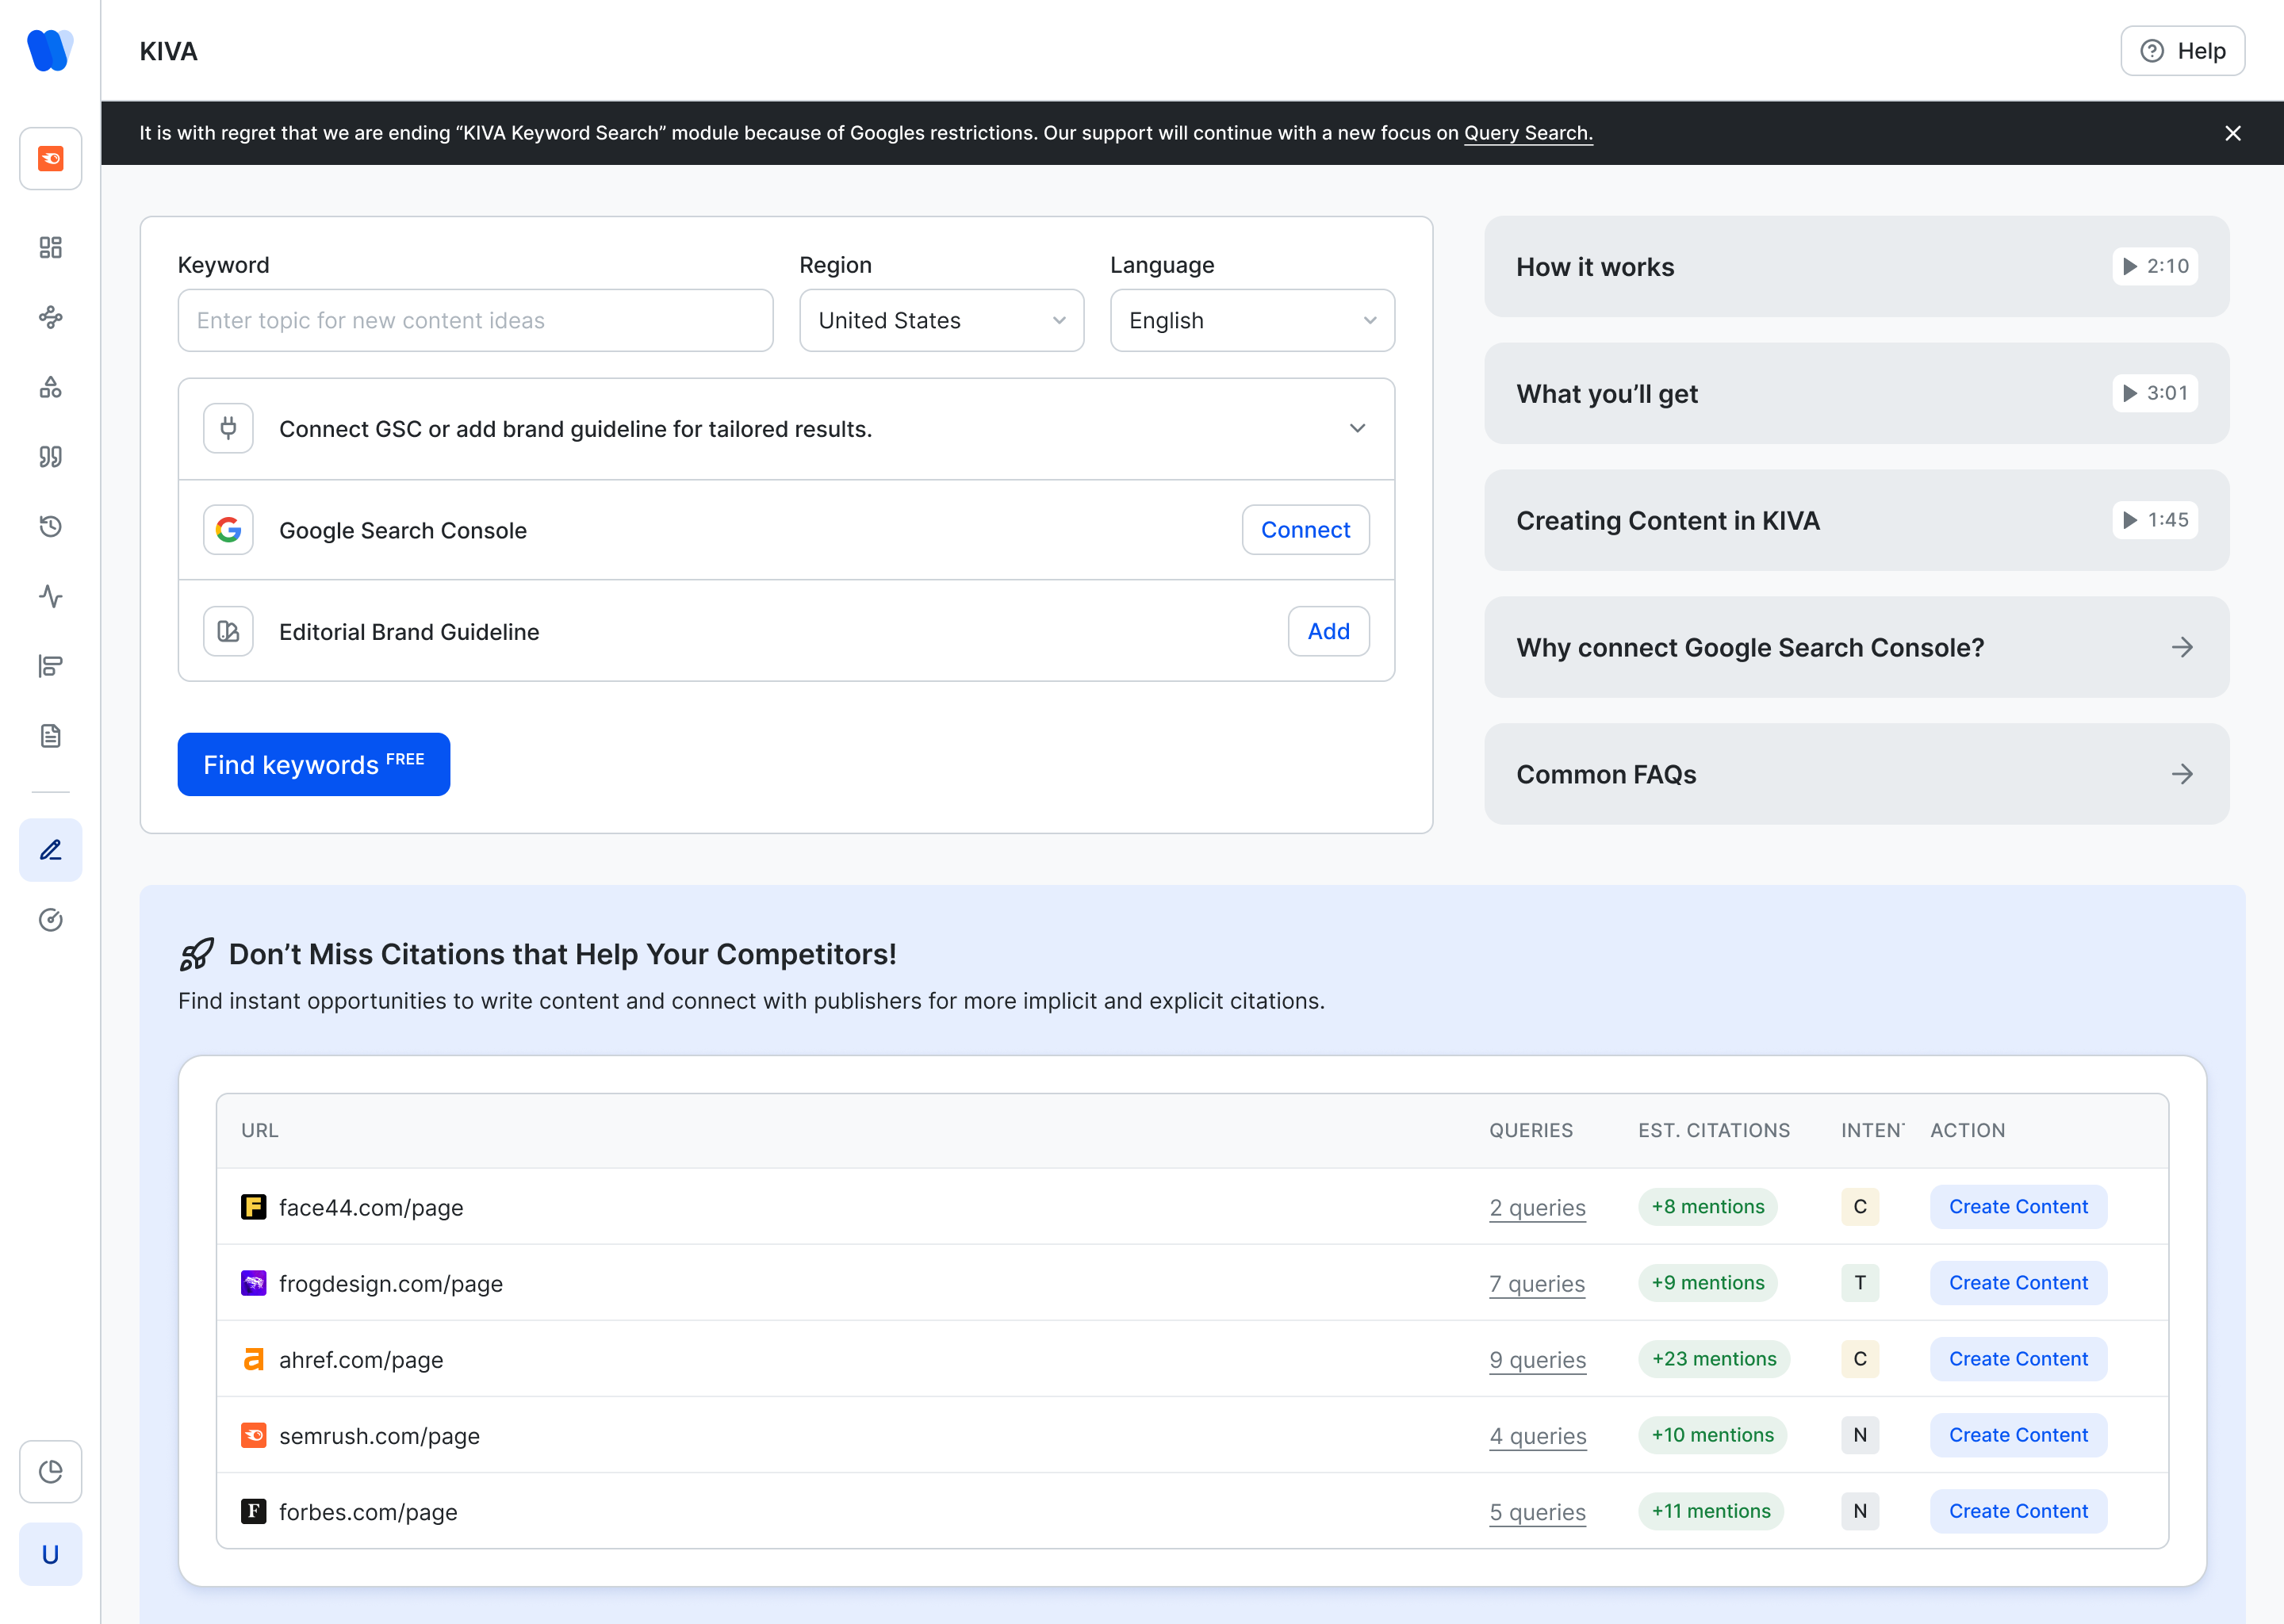2284x1624 pixels.
Task: Create Content for face44.com/page
Action: click(2018, 1207)
